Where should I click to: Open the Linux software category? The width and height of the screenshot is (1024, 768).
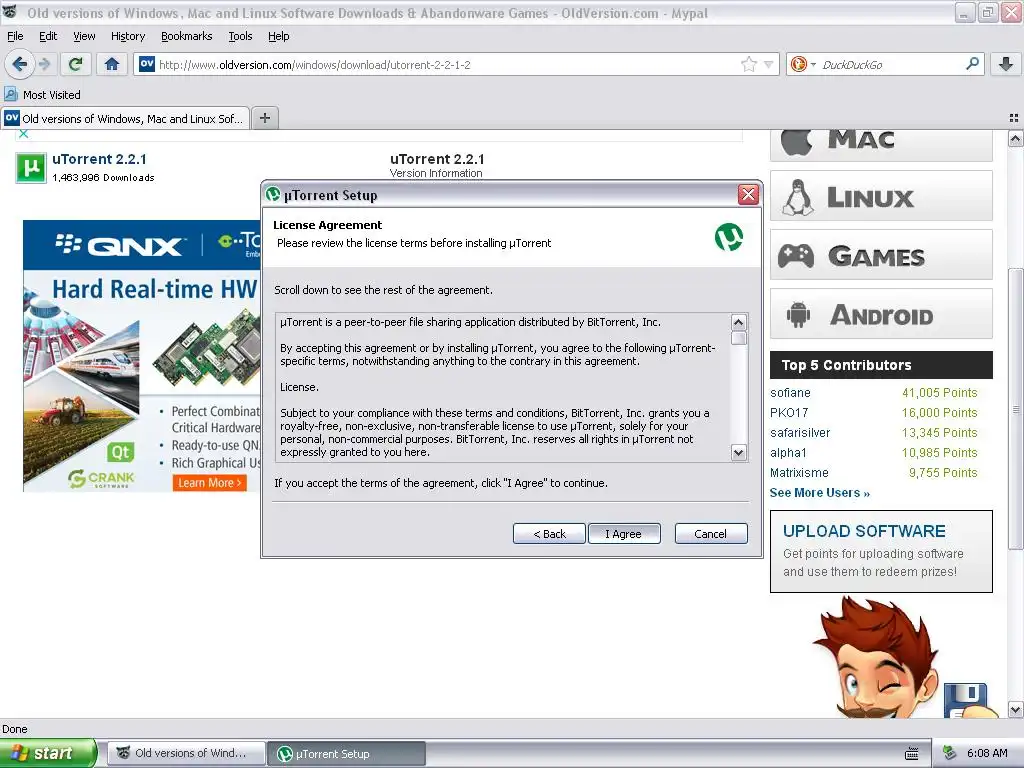(881, 196)
